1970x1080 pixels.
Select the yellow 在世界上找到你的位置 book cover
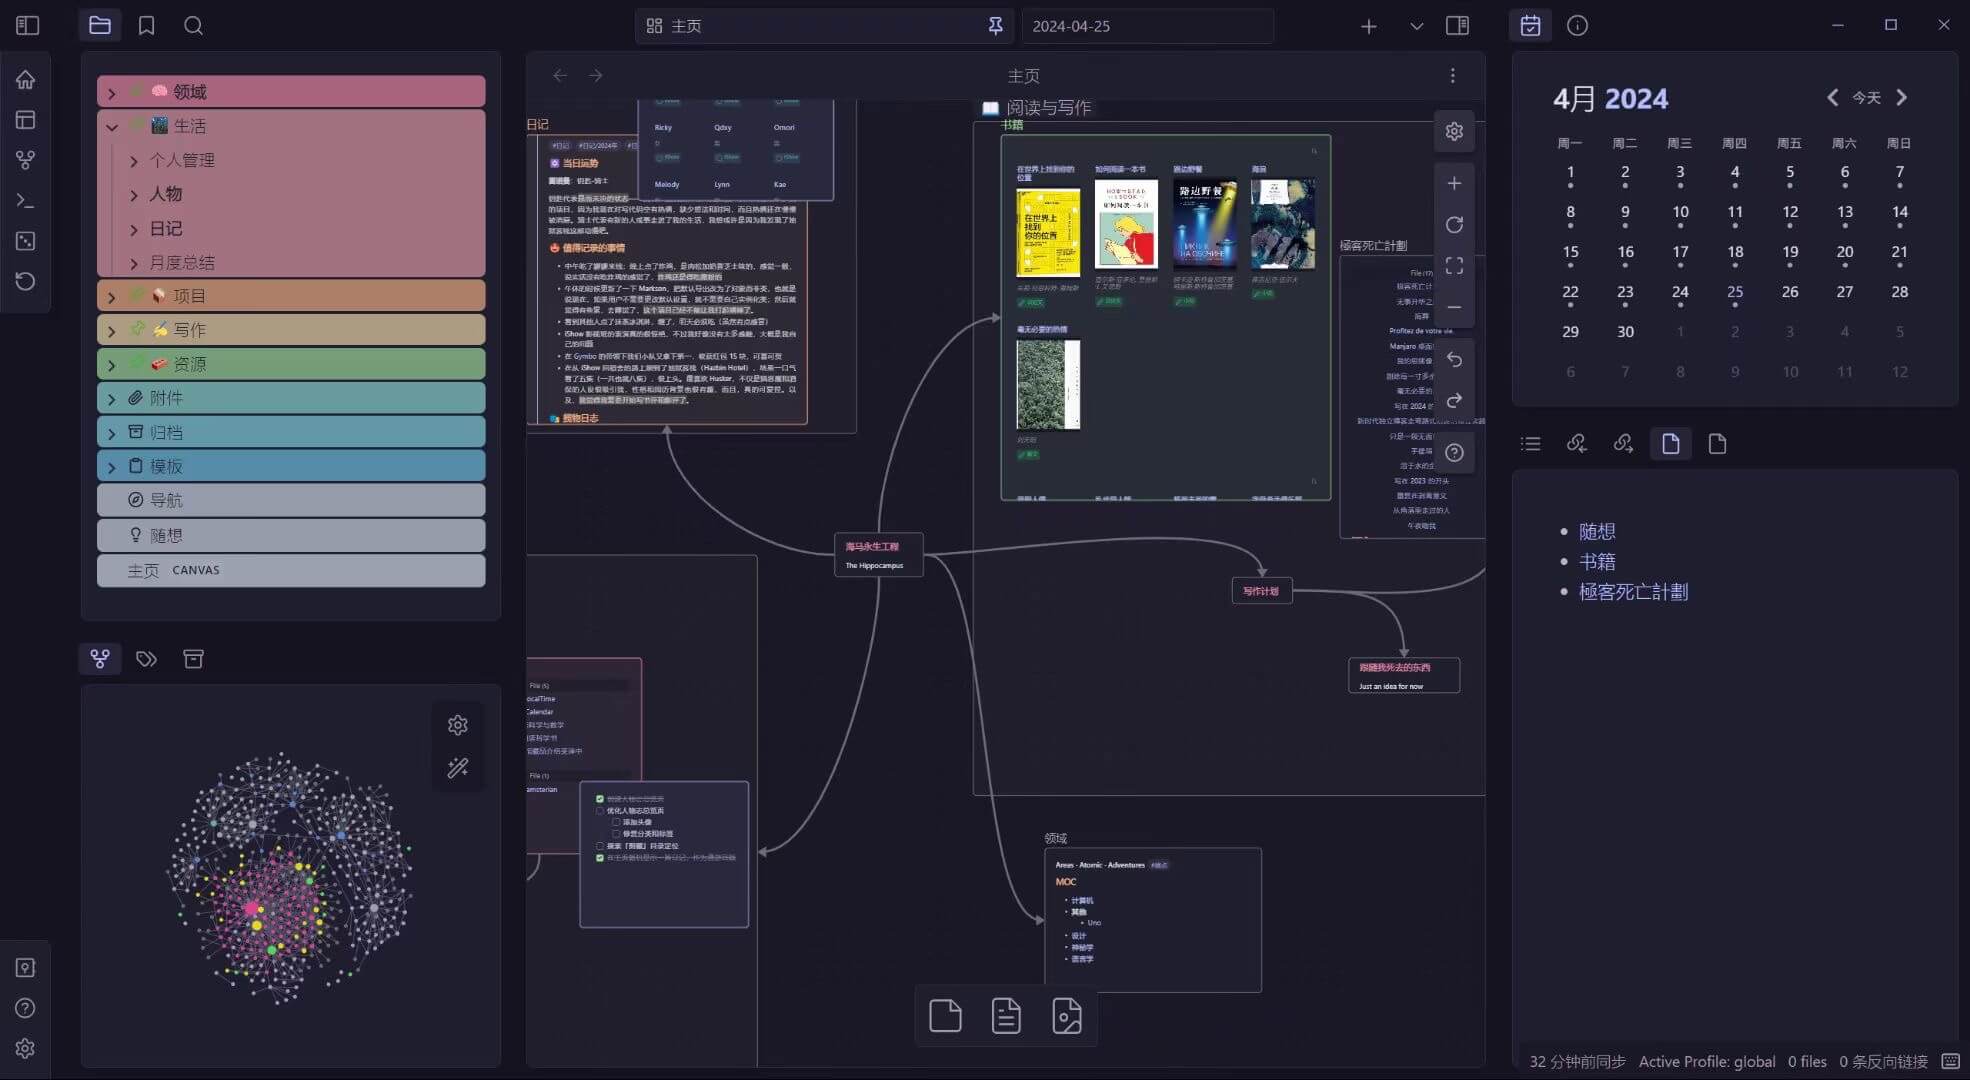click(1048, 233)
